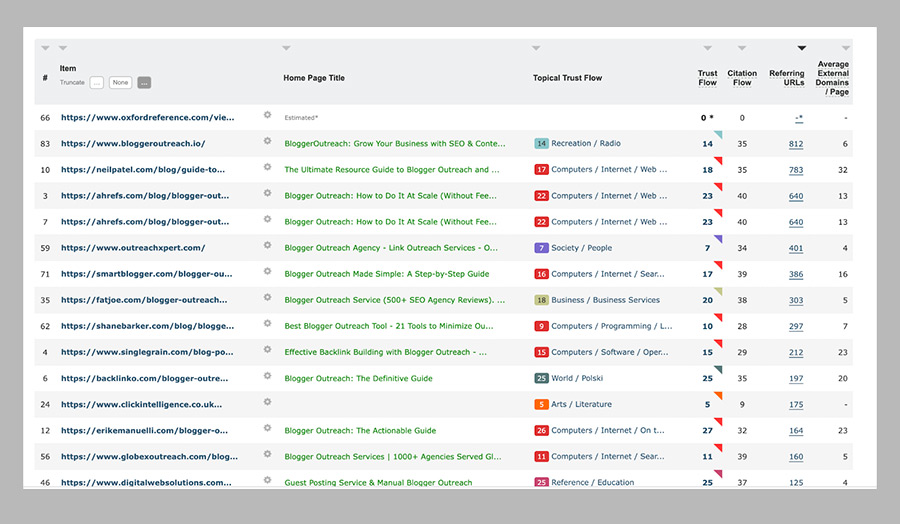The image size is (900, 524).
Task: Click gear icon next to fatjoe.com row
Action: click(267, 297)
